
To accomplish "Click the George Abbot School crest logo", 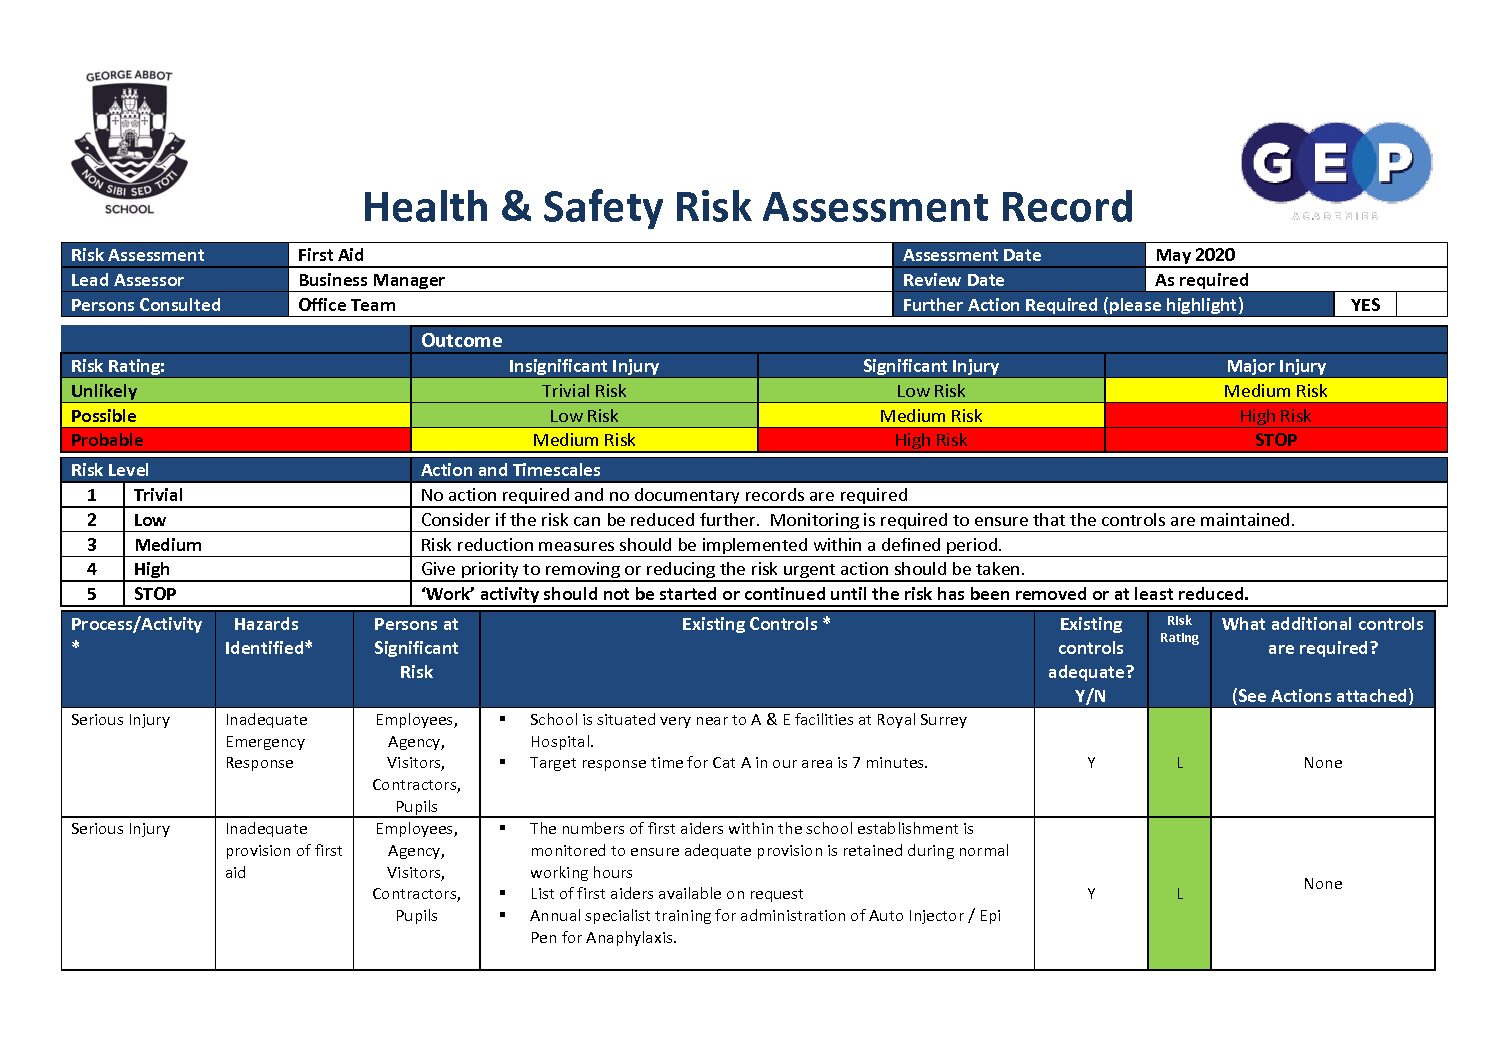I will [x=129, y=142].
